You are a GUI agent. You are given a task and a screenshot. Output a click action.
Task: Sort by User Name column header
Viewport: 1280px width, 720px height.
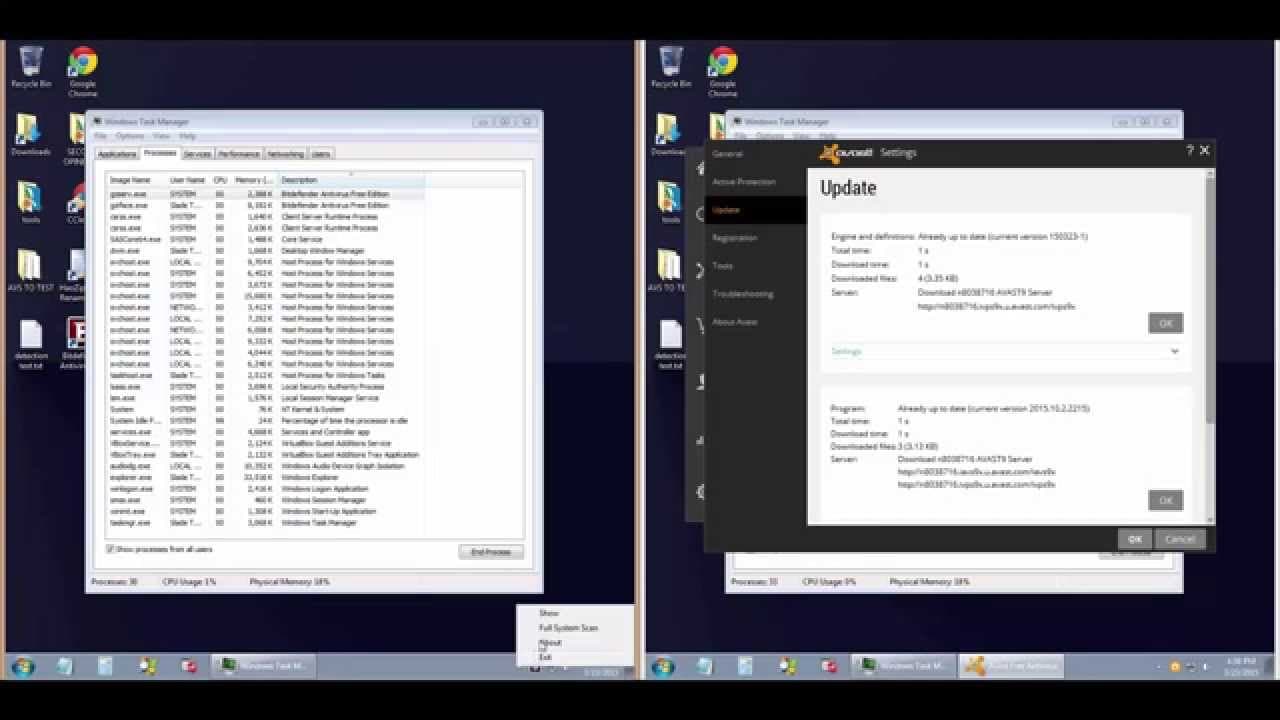coord(189,180)
